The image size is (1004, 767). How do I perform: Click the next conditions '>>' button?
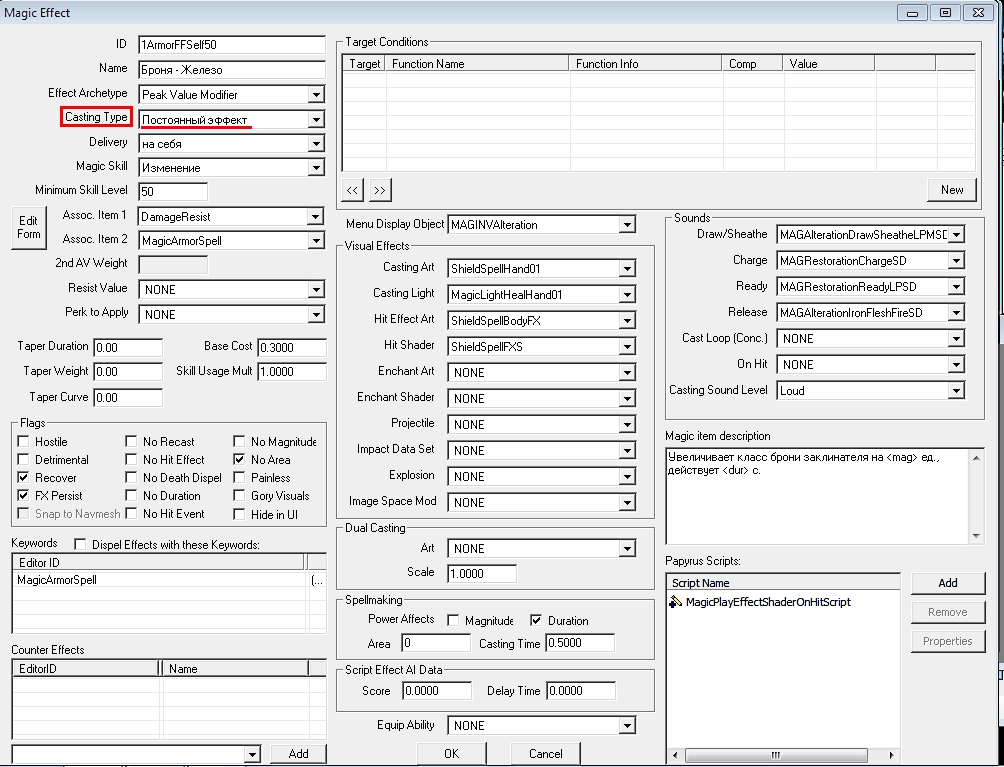(x=379, y=189)
